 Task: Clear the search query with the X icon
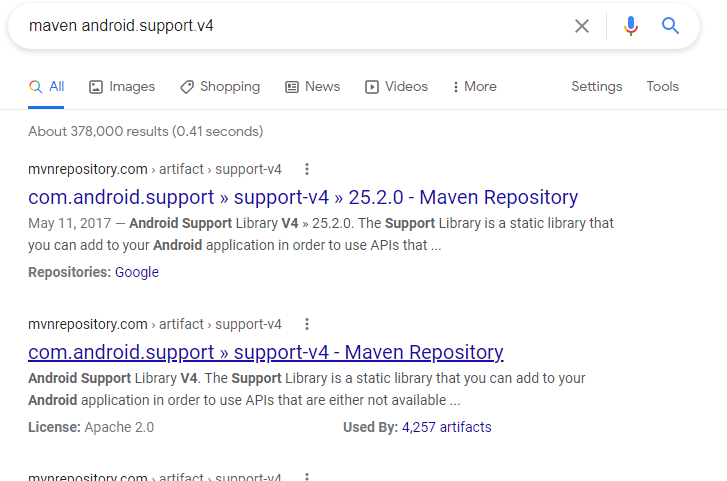(x=582, y=26)
